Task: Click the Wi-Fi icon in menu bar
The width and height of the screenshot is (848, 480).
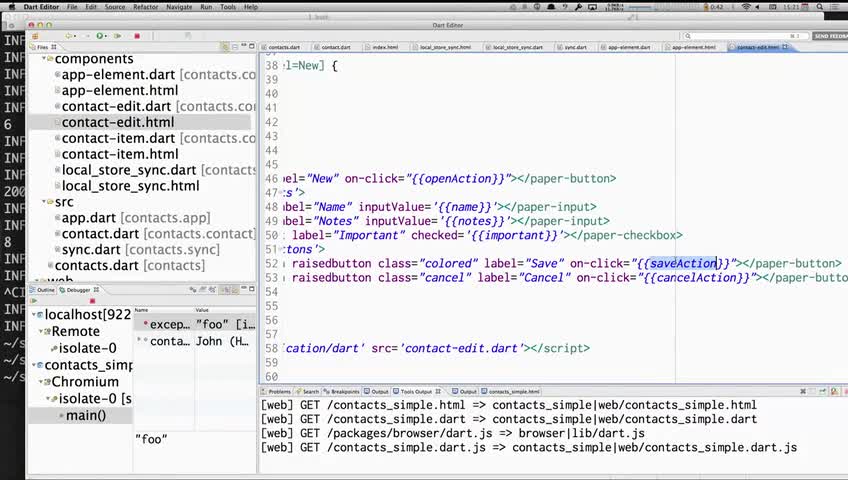Action: point(746,7)
